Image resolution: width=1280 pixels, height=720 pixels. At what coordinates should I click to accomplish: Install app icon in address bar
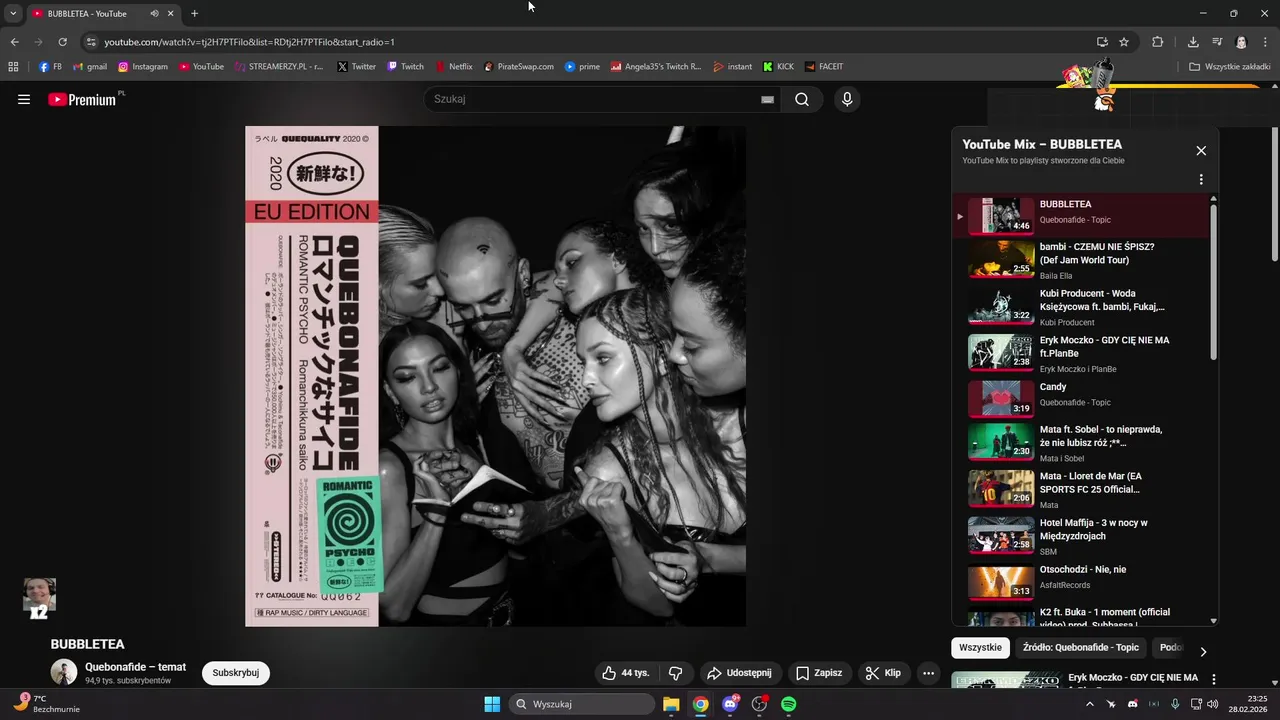(1102, 42)
